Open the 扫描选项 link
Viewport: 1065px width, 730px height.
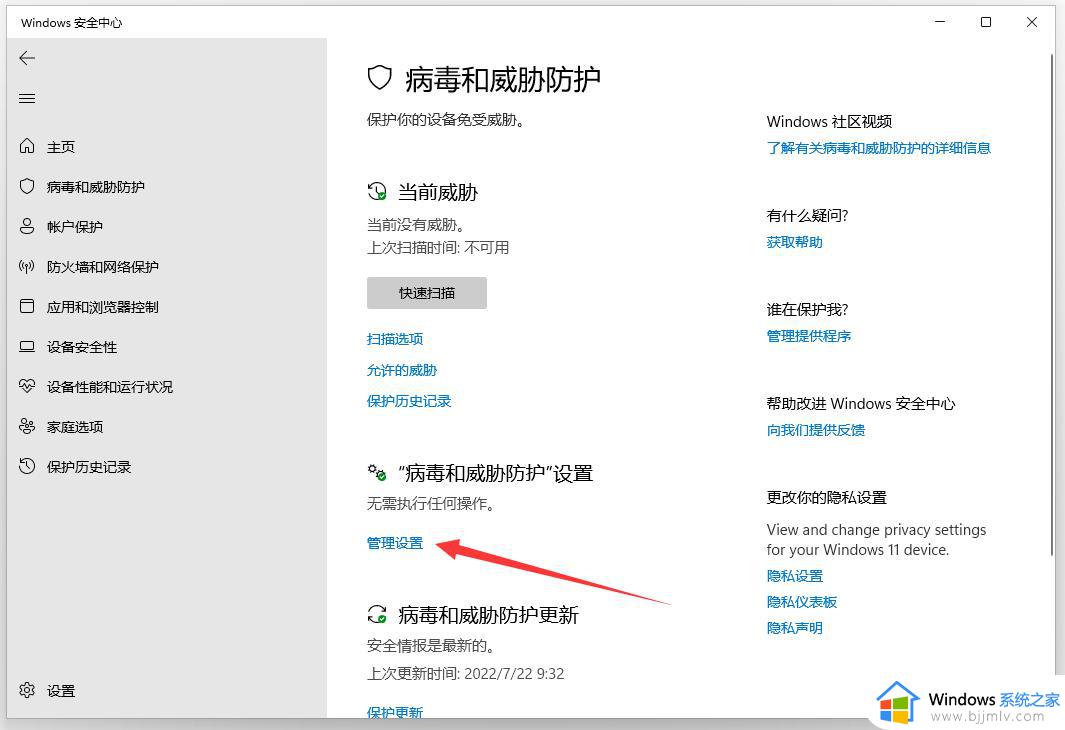(x=395, y=339)
